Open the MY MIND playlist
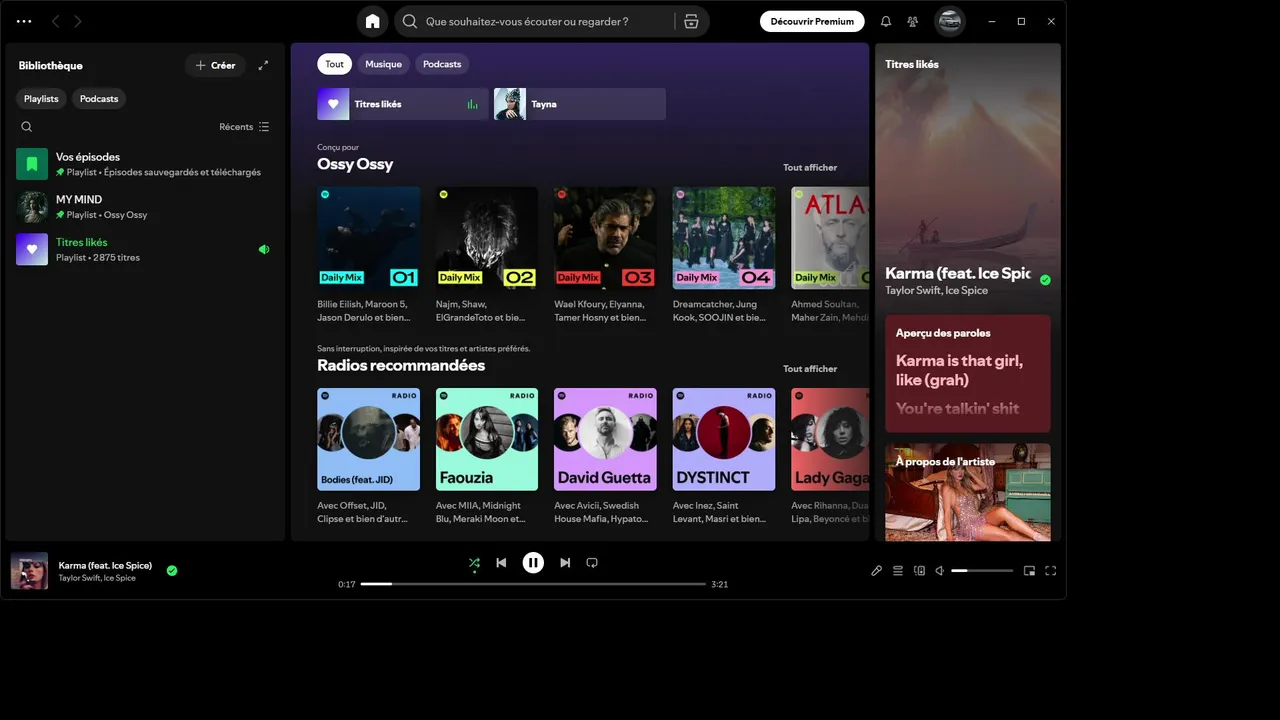Viewport: 1280px width, 720px height. click(145, 207)
